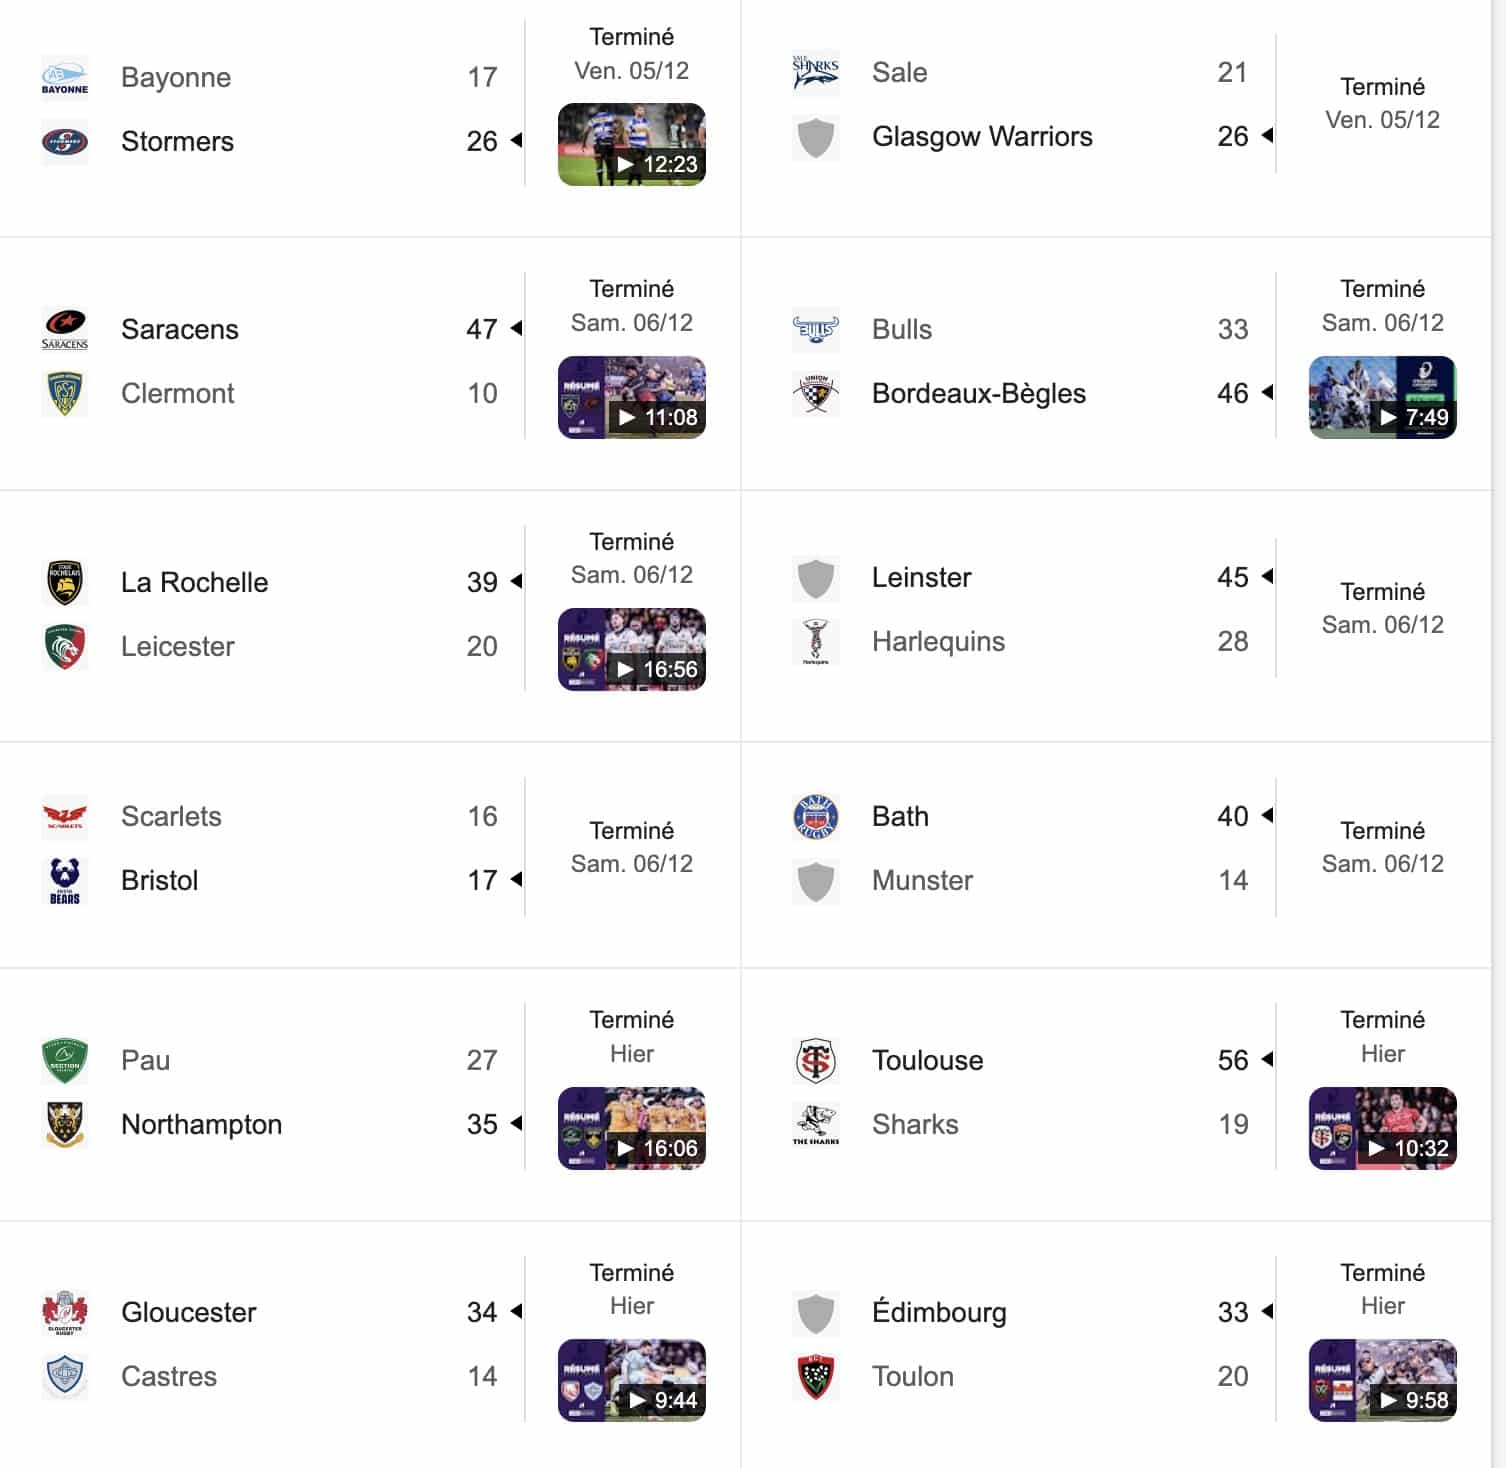
Task: Click the Bath Rugby crest
Action: tap(816, 817)
